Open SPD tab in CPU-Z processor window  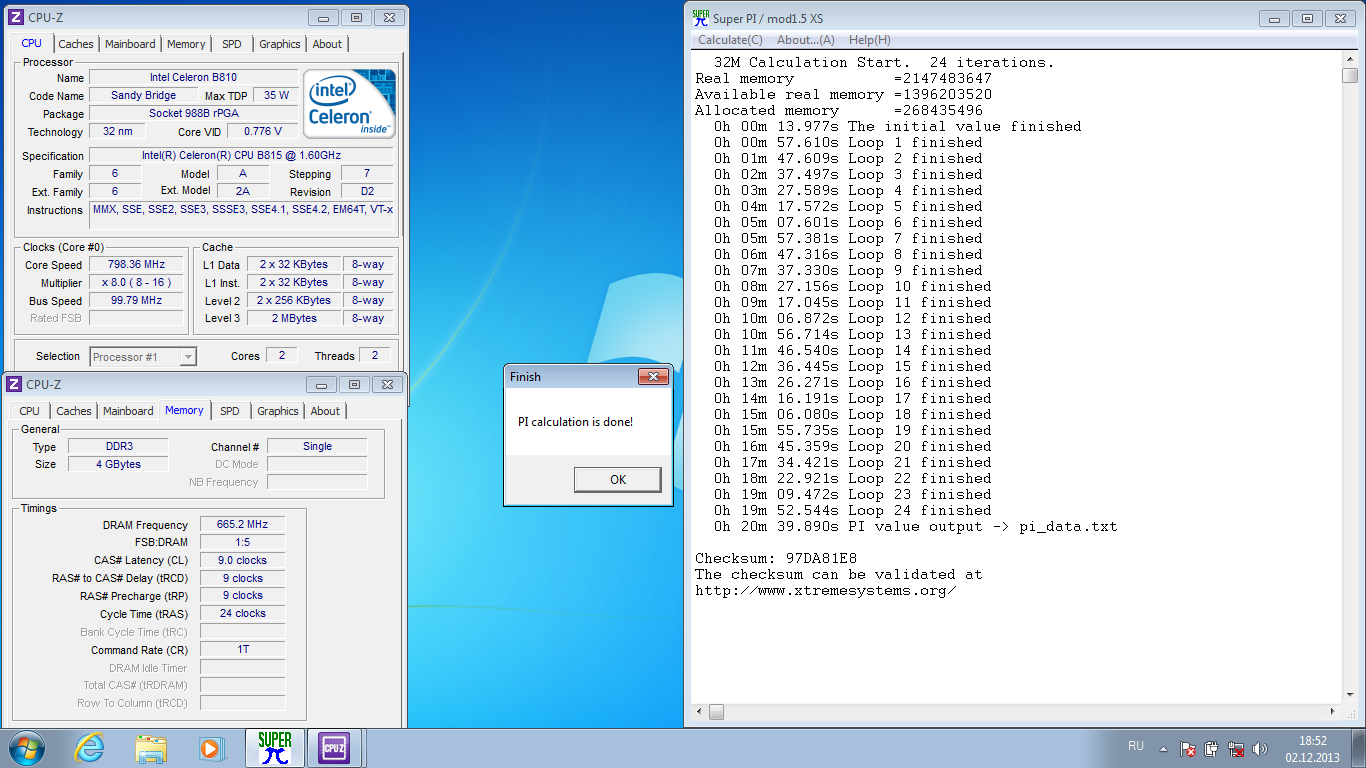click(x=231, y=44)
